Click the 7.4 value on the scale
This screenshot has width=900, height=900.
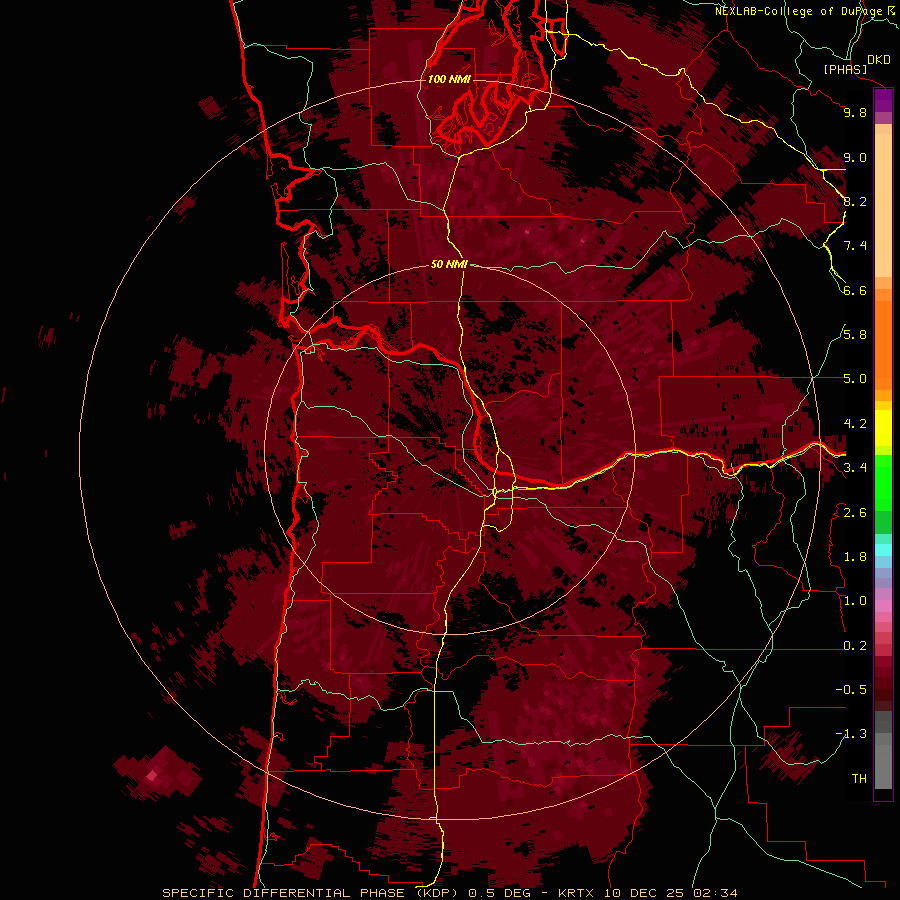point(855,246)
